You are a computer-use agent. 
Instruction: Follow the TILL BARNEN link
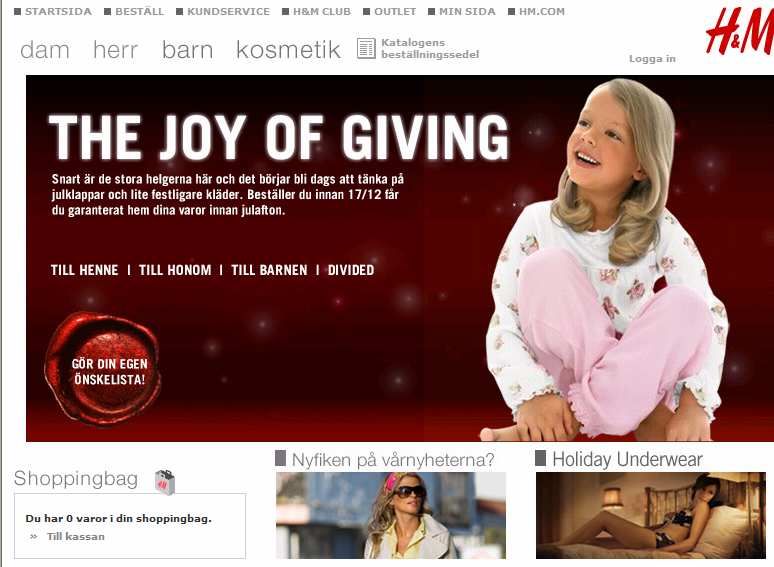point(269,270)
